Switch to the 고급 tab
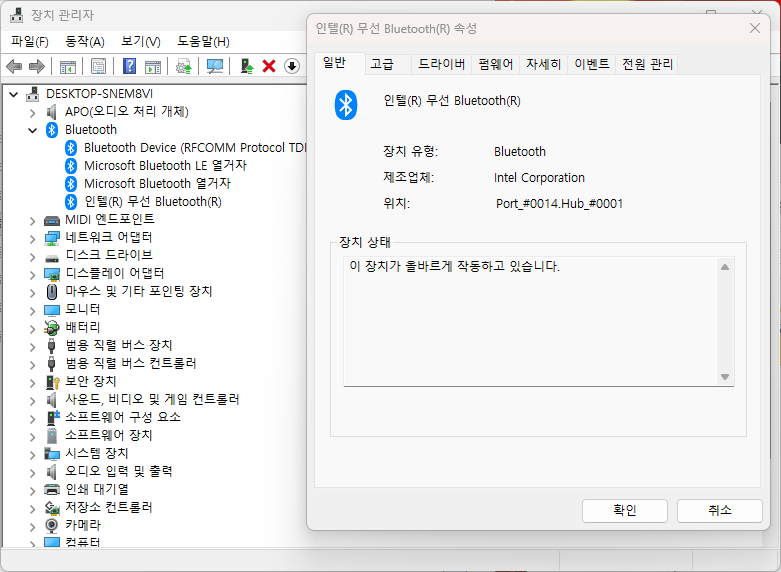This screenshot has height=572, width=781. point(388,64)
